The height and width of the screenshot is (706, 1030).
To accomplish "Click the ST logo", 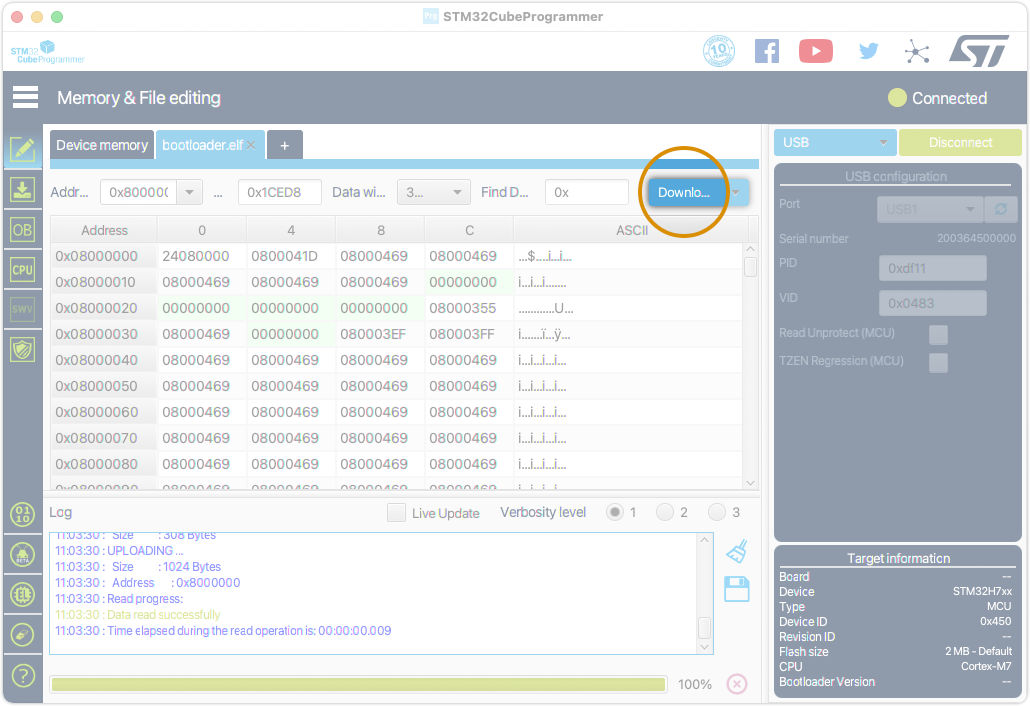I will point(979,51).
